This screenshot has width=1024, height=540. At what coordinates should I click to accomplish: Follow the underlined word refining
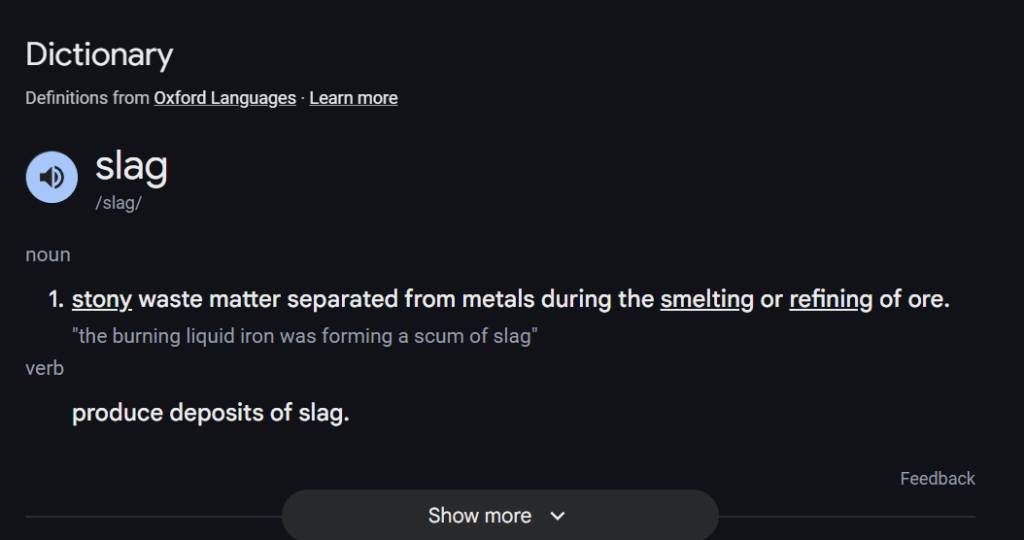pyautogui.click(x=830, y=299)
